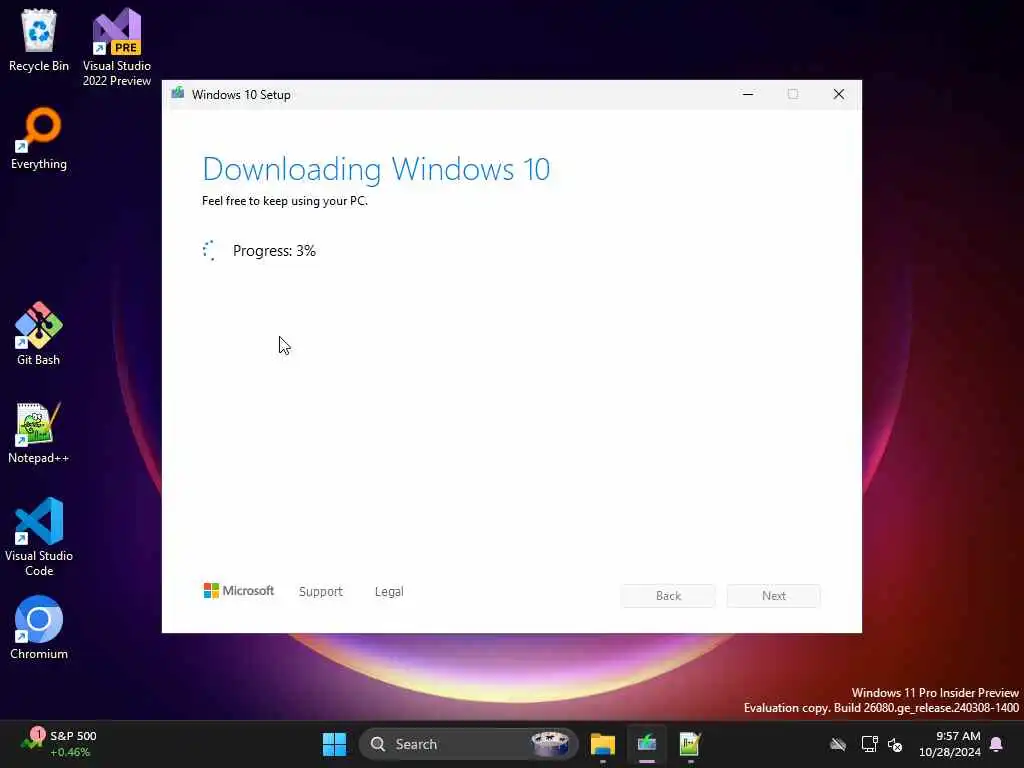The image size is (1024, 768).
Task: Select the Visual Studio Code desktop shortcut
Action: tap(39, 537)
